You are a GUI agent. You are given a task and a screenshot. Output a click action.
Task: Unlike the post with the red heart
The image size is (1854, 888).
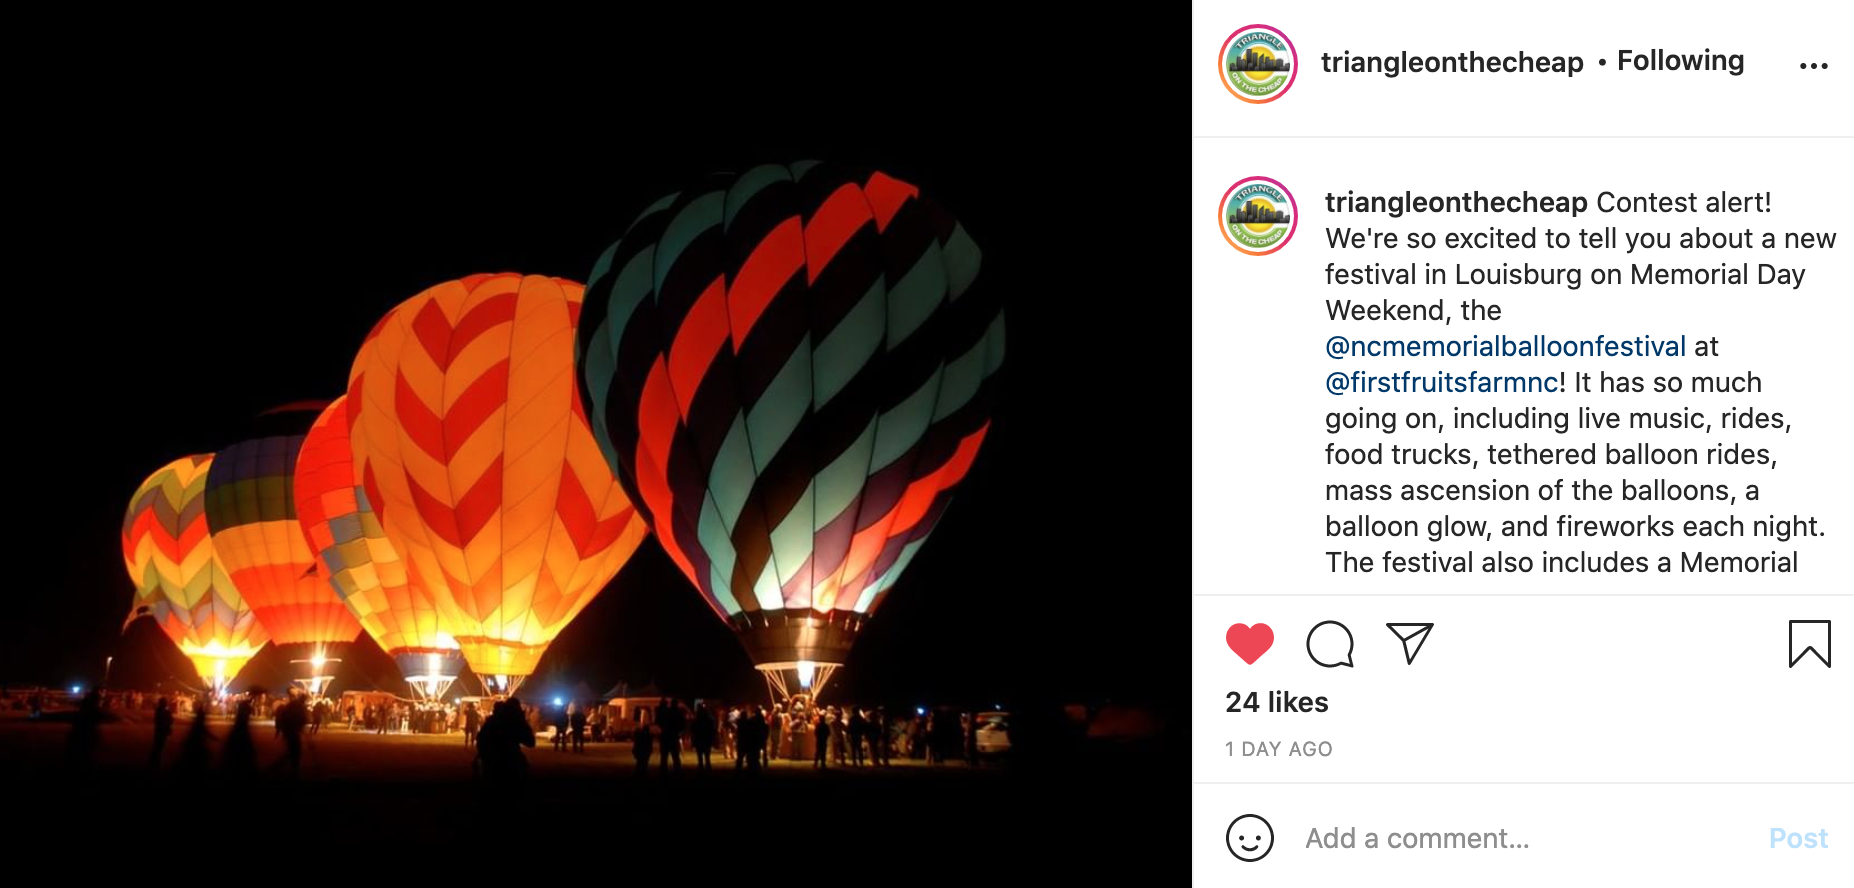point(1249,644)
